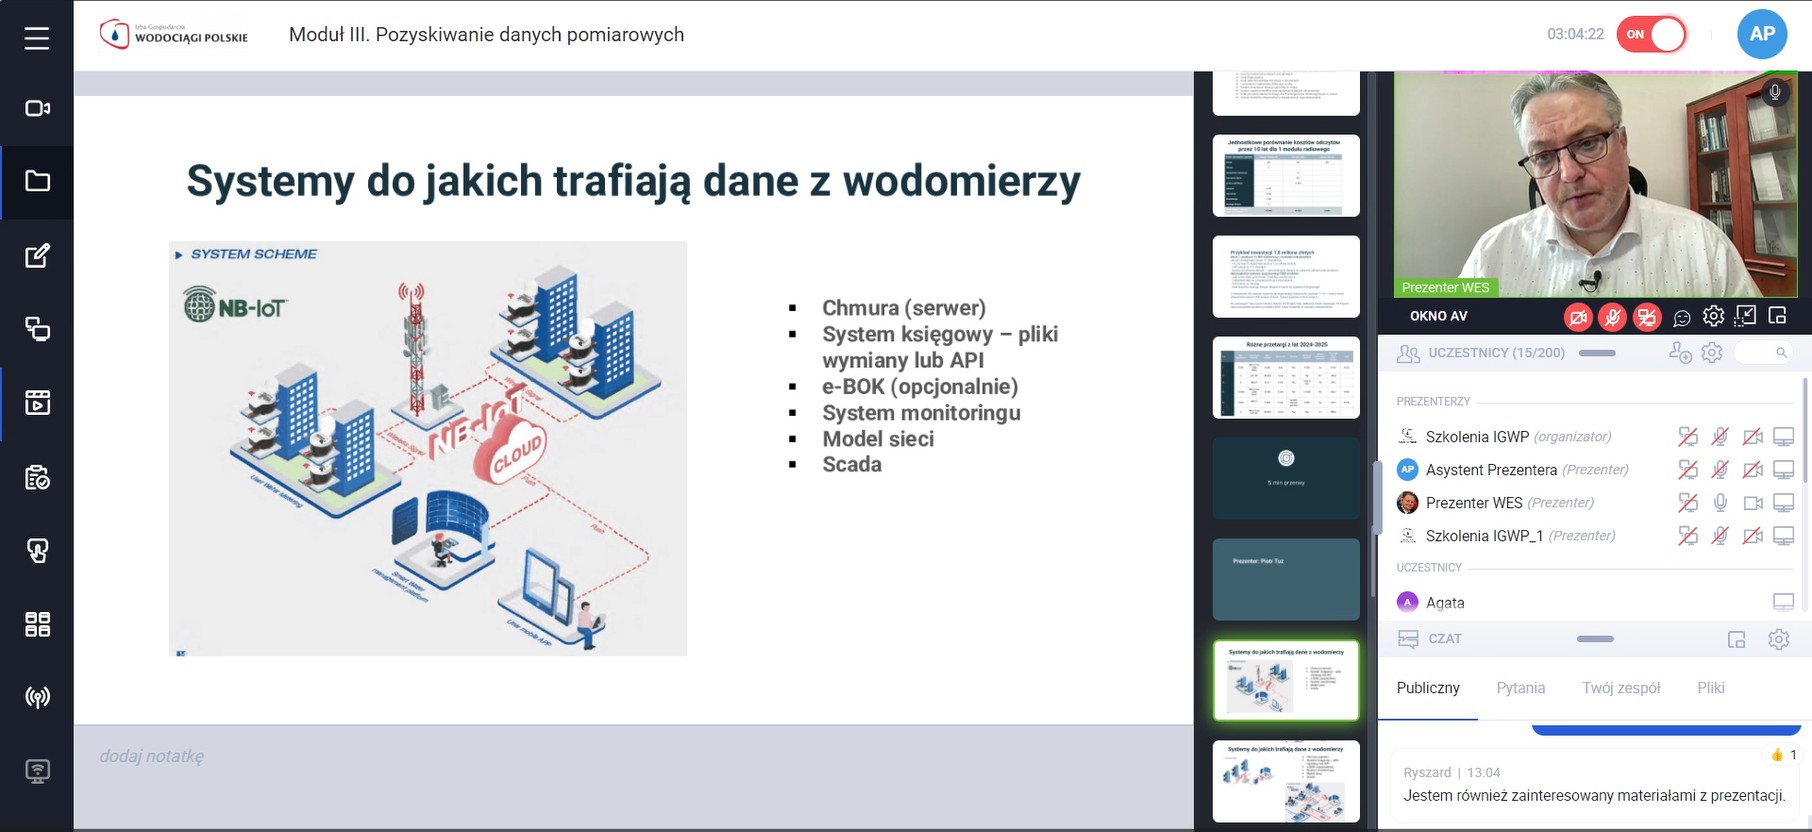This screenshot has height=832, width=1812.
Task: Open the surveys and tests clipboard icon
Action: 37,478
